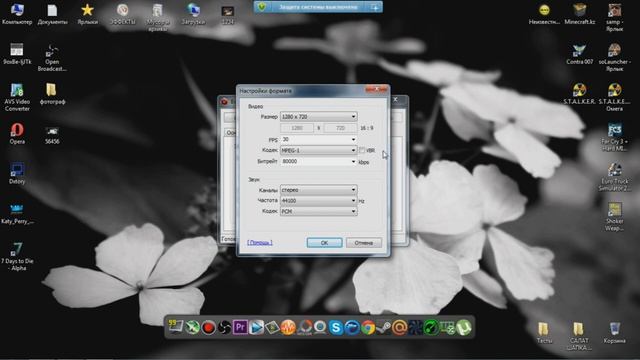Select the ЭФФЕКТЫ desktop icon
The width and height of the screenshot is (640, 360).
tap(122, 13)
